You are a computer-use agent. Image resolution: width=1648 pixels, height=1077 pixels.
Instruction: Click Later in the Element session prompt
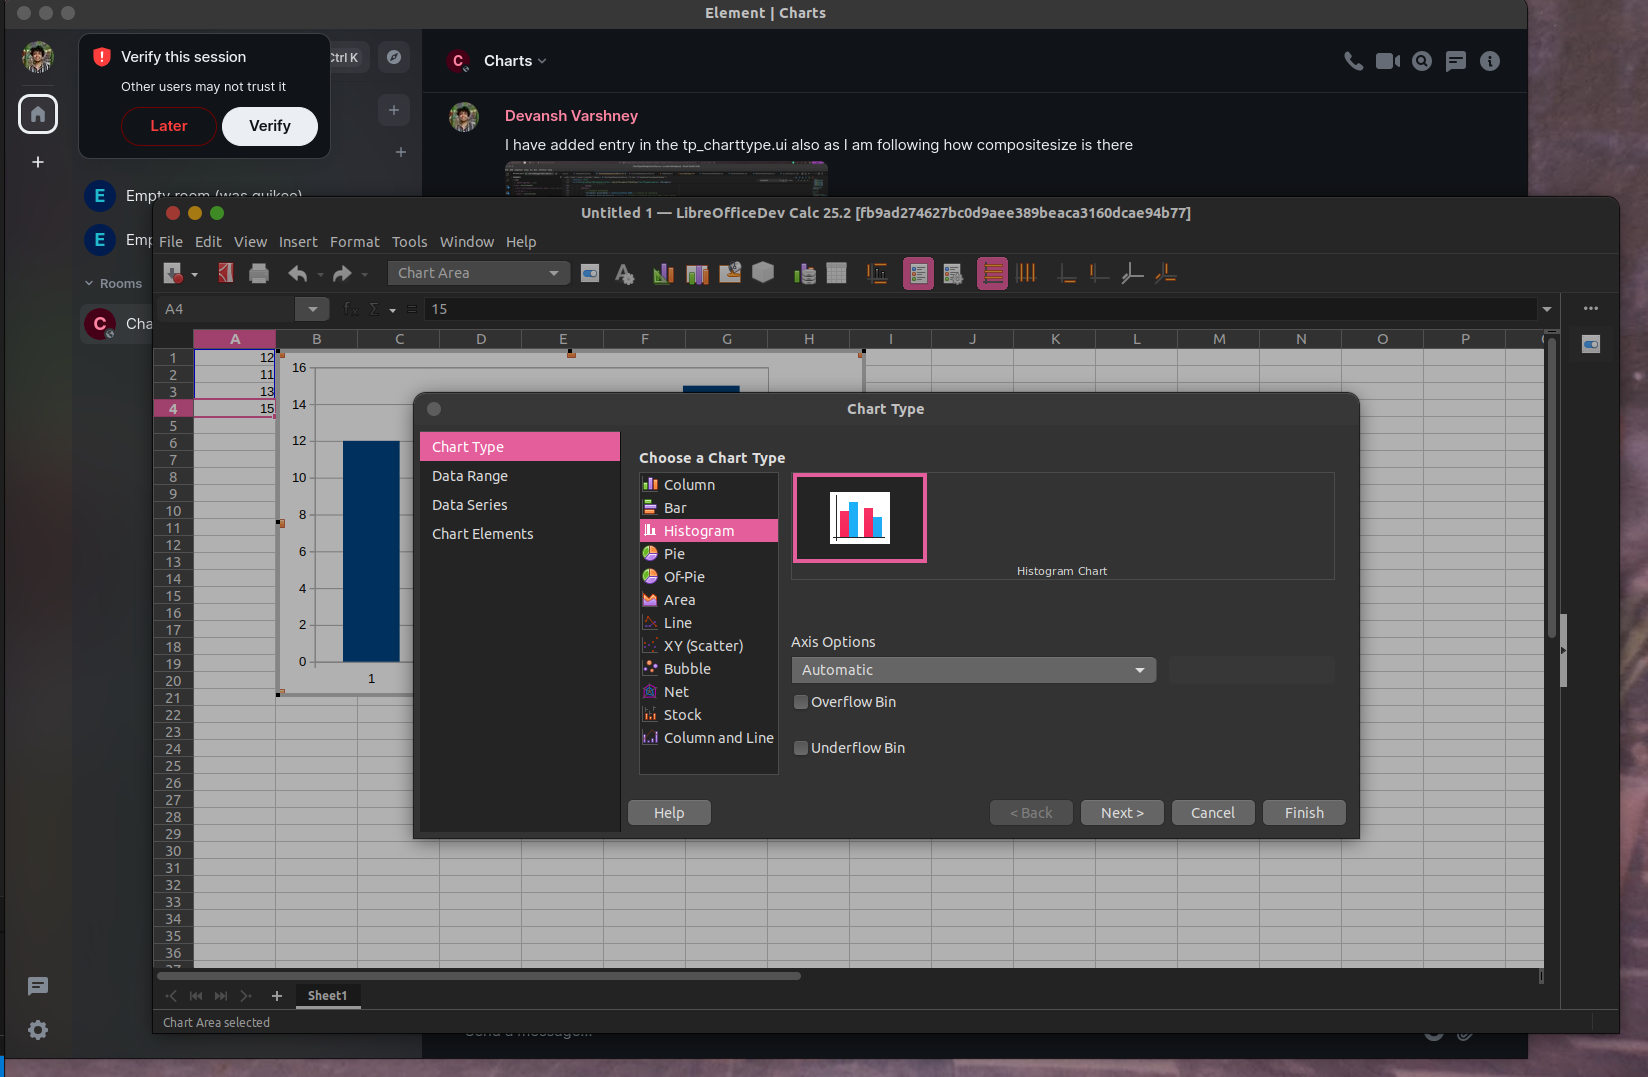click(168, 126)
